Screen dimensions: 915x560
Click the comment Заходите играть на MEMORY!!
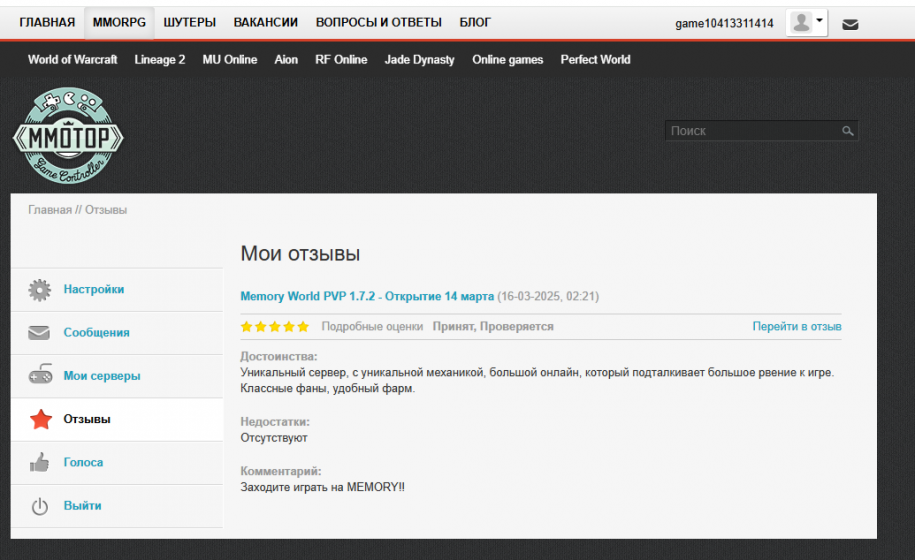323,488
